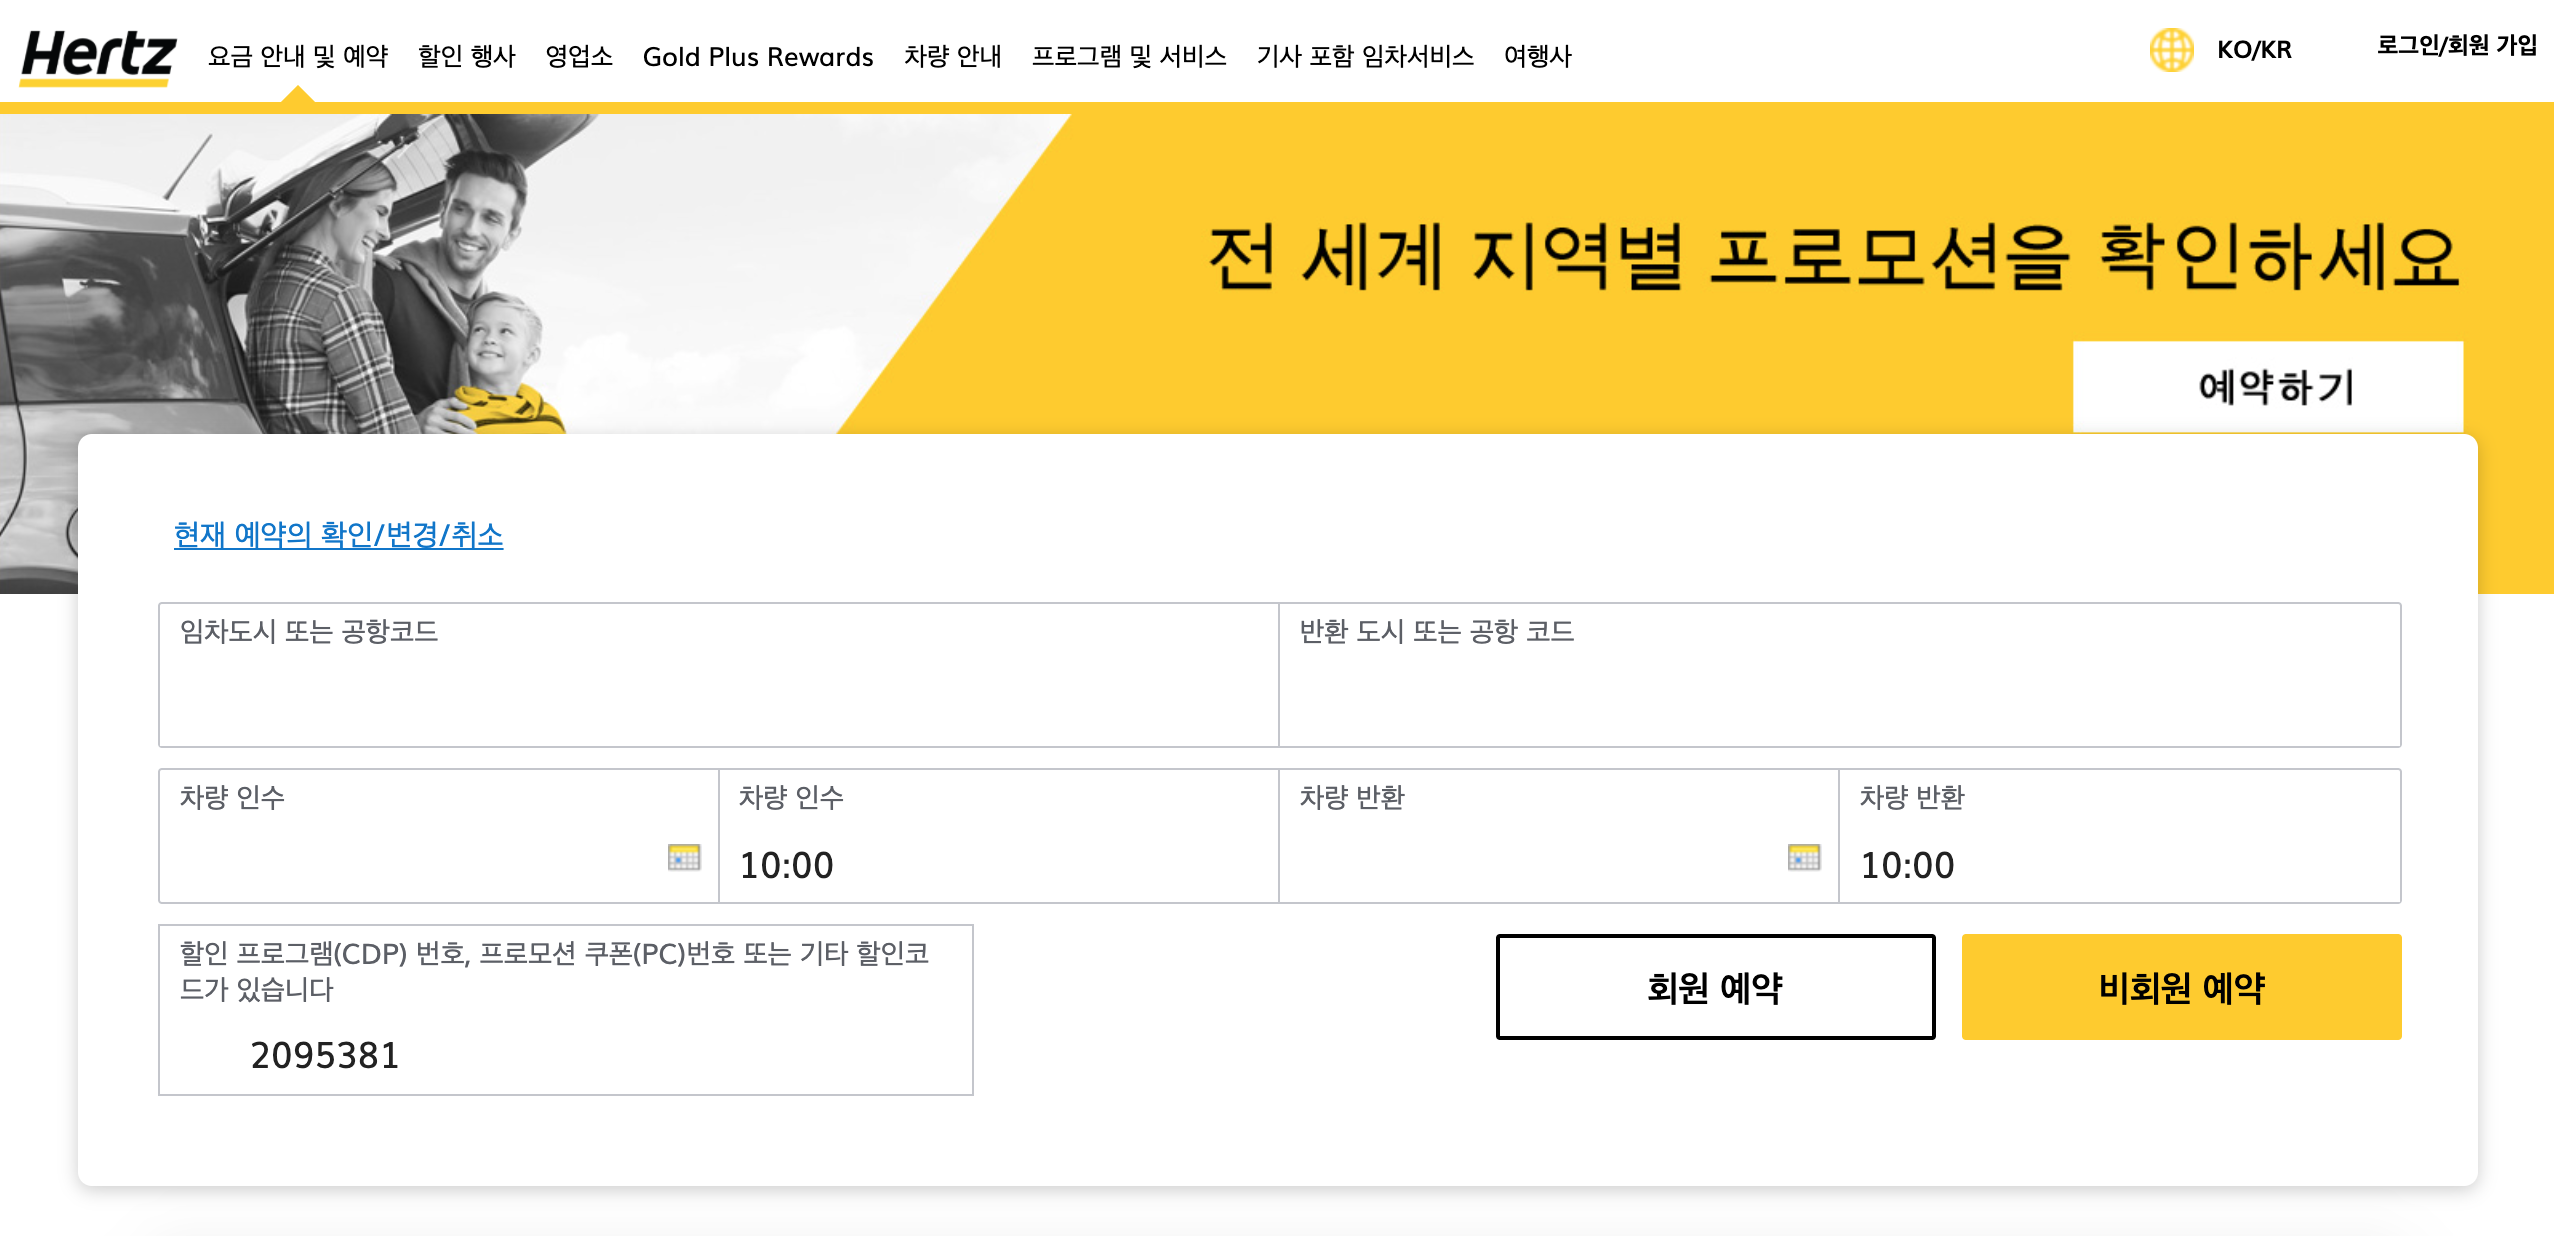This screenshot has height=1236, width=2554.
Task: Open the return date calendar icon
Action: pos(1804,857)
